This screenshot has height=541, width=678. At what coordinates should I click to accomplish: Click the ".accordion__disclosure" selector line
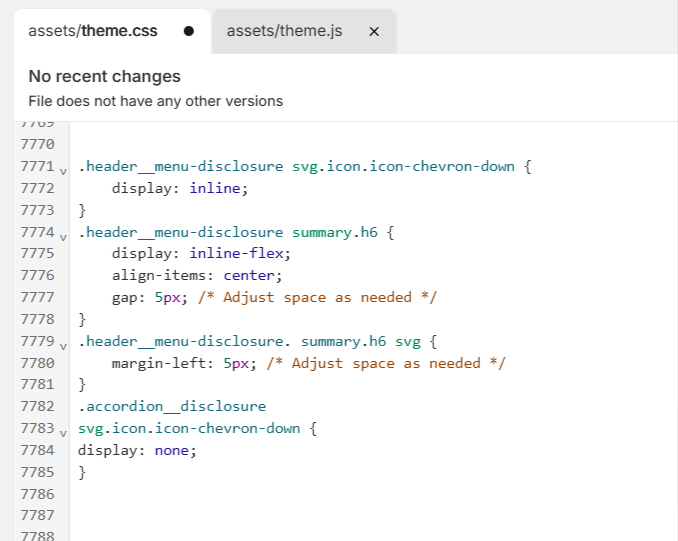(x=172, y=406)
